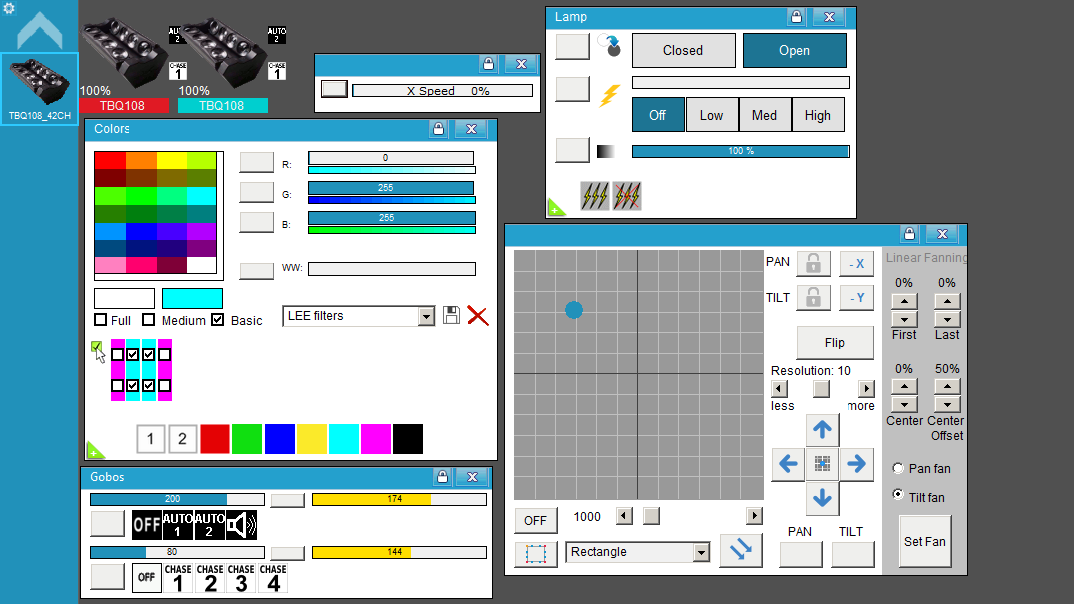Set strobe to Low

[712, 115]
